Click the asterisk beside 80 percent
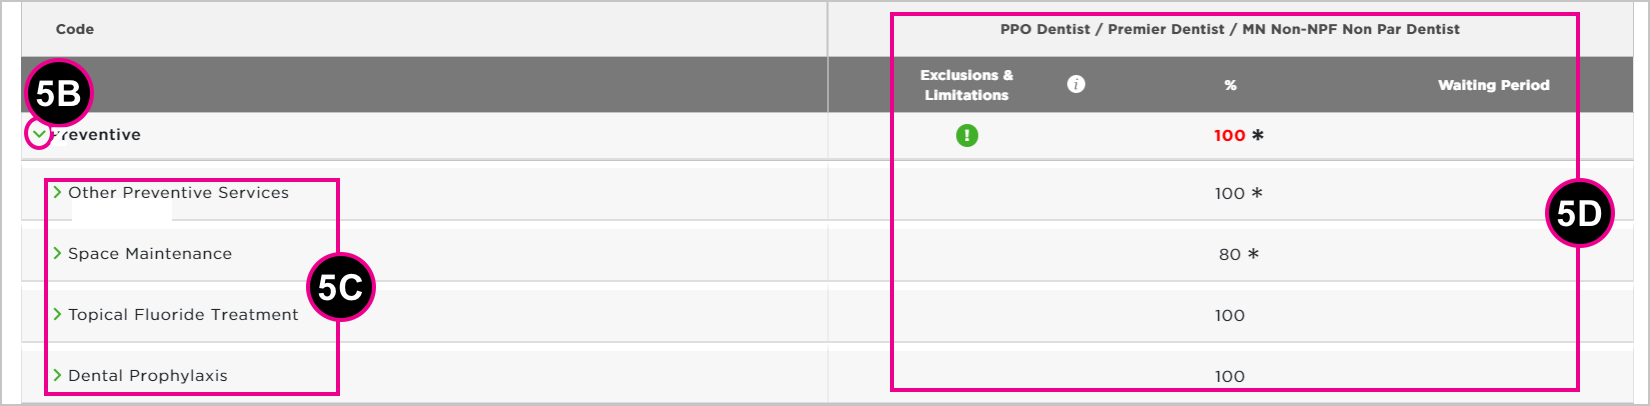This screenshot has height=406, width=1650. tap(1253, 254)
